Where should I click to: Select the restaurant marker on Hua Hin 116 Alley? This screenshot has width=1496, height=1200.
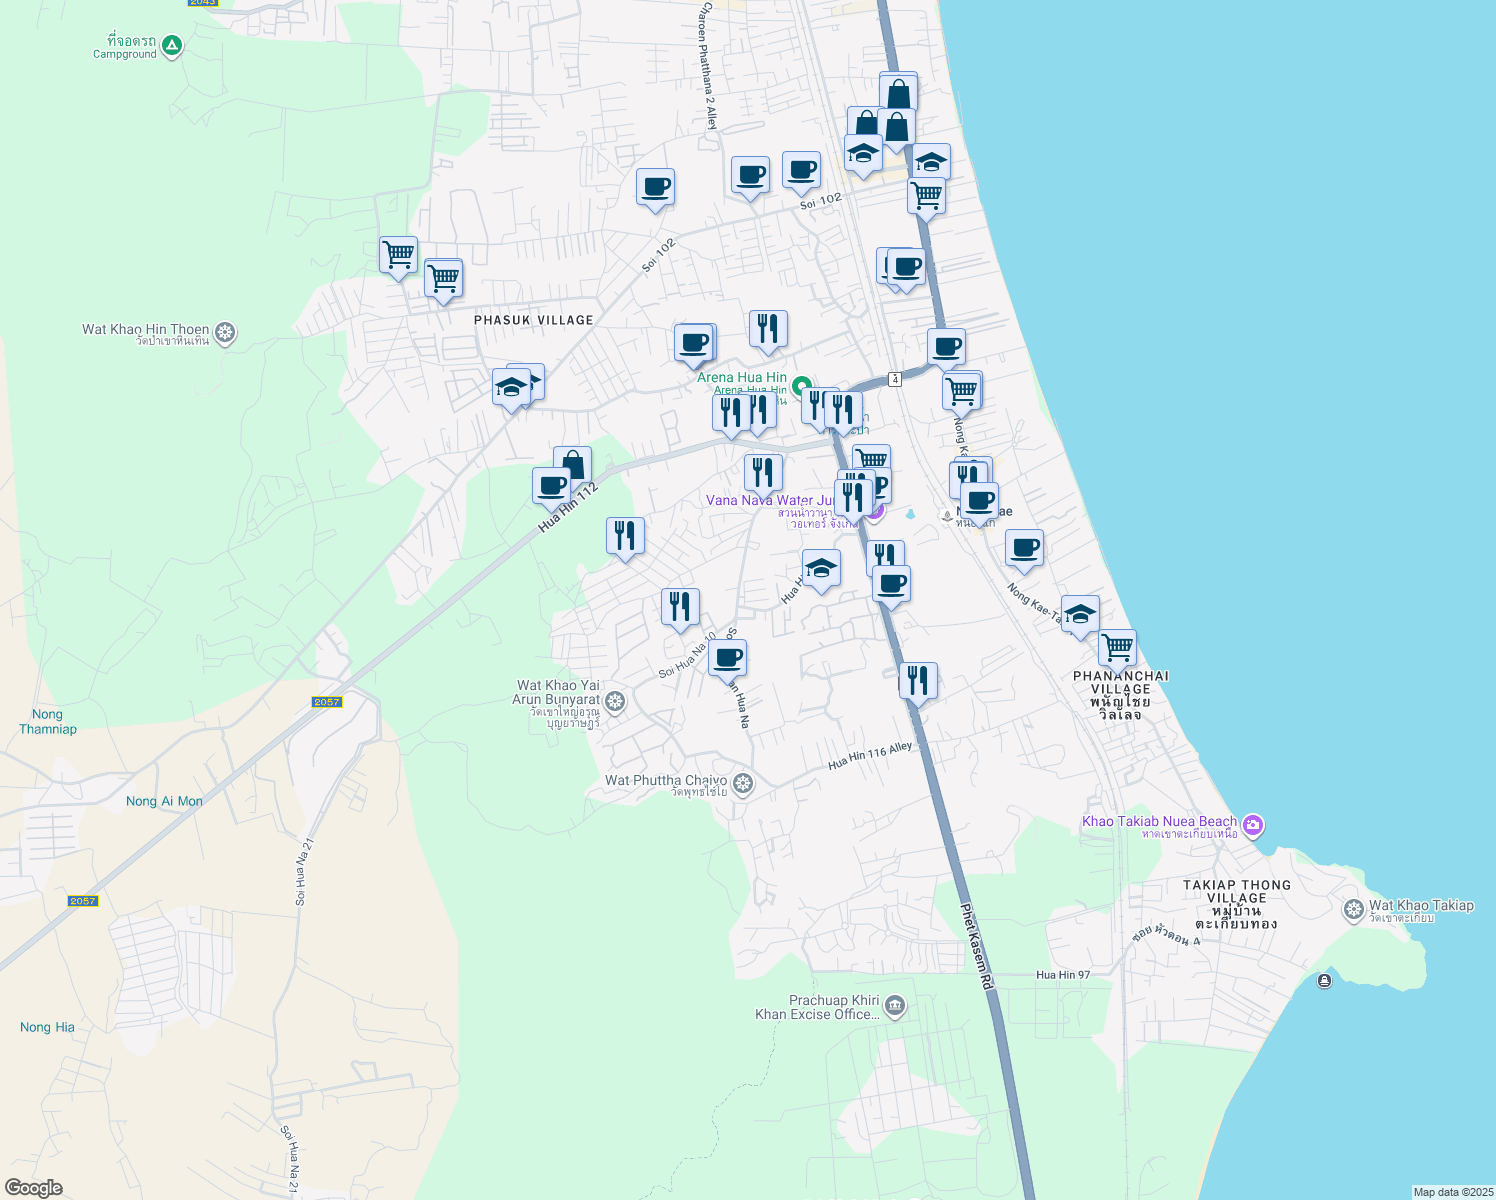pyautogui.click(x=917, y=680)
